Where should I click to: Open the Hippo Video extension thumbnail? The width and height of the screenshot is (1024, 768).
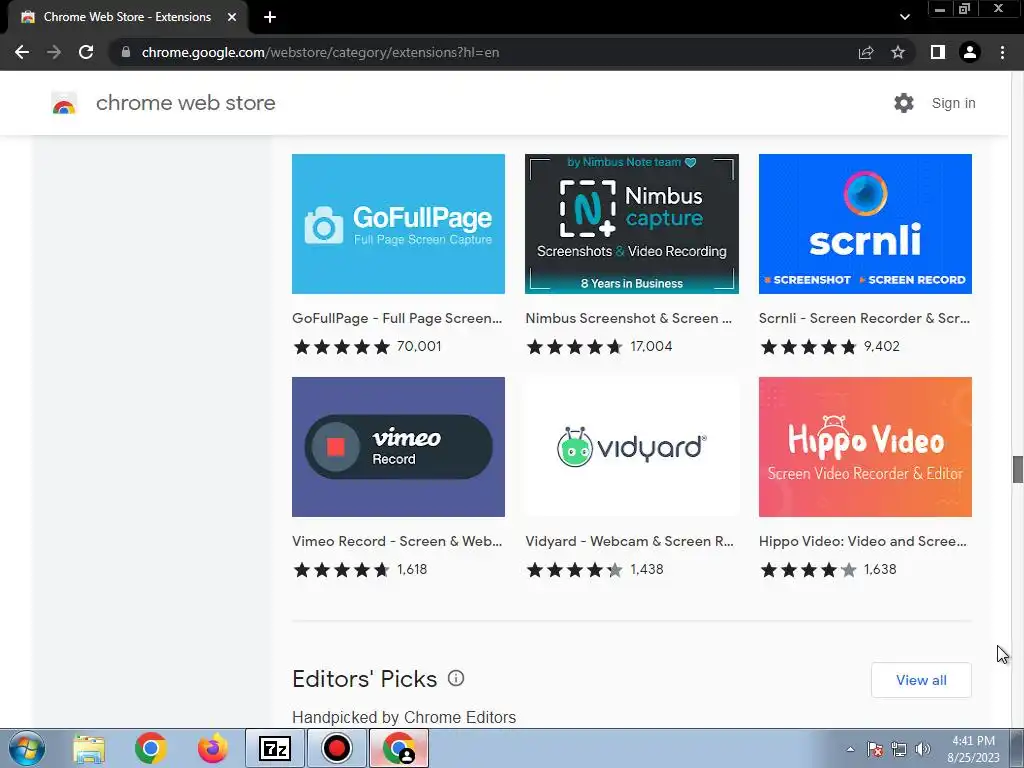pos(865,447)
